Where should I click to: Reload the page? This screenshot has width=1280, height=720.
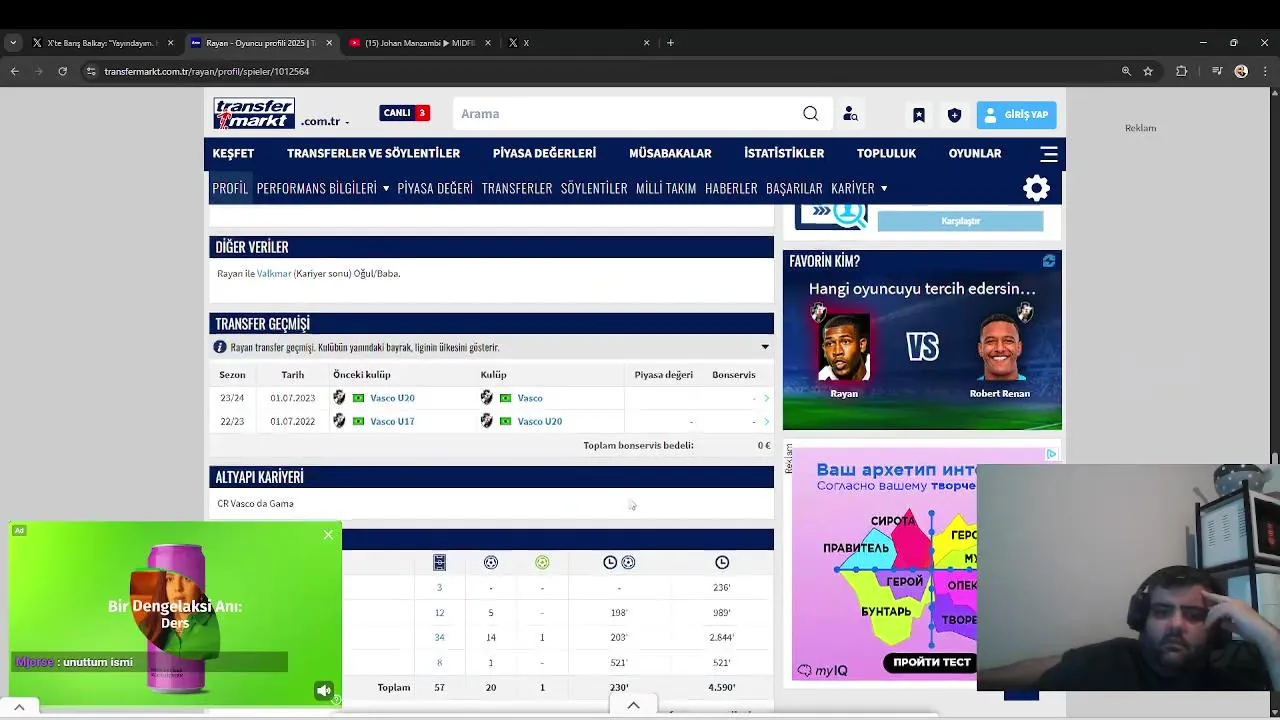coord(62,71)
